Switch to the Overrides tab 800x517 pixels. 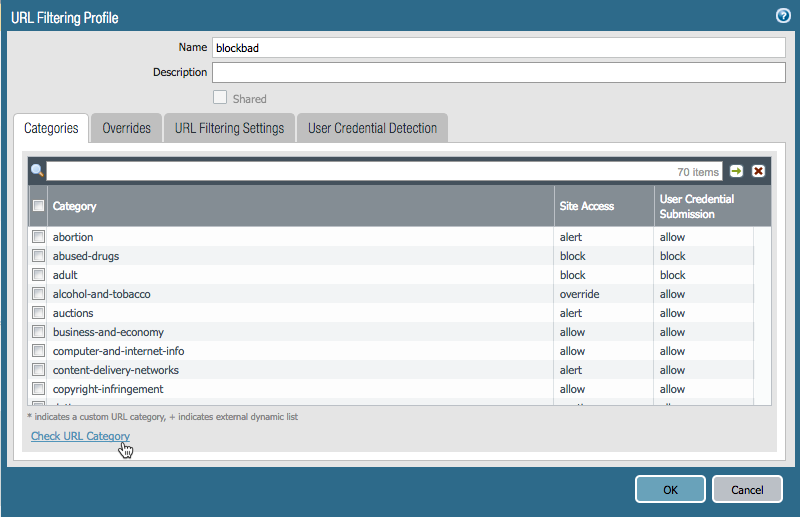pyautogui.click(x=126, y=128)
